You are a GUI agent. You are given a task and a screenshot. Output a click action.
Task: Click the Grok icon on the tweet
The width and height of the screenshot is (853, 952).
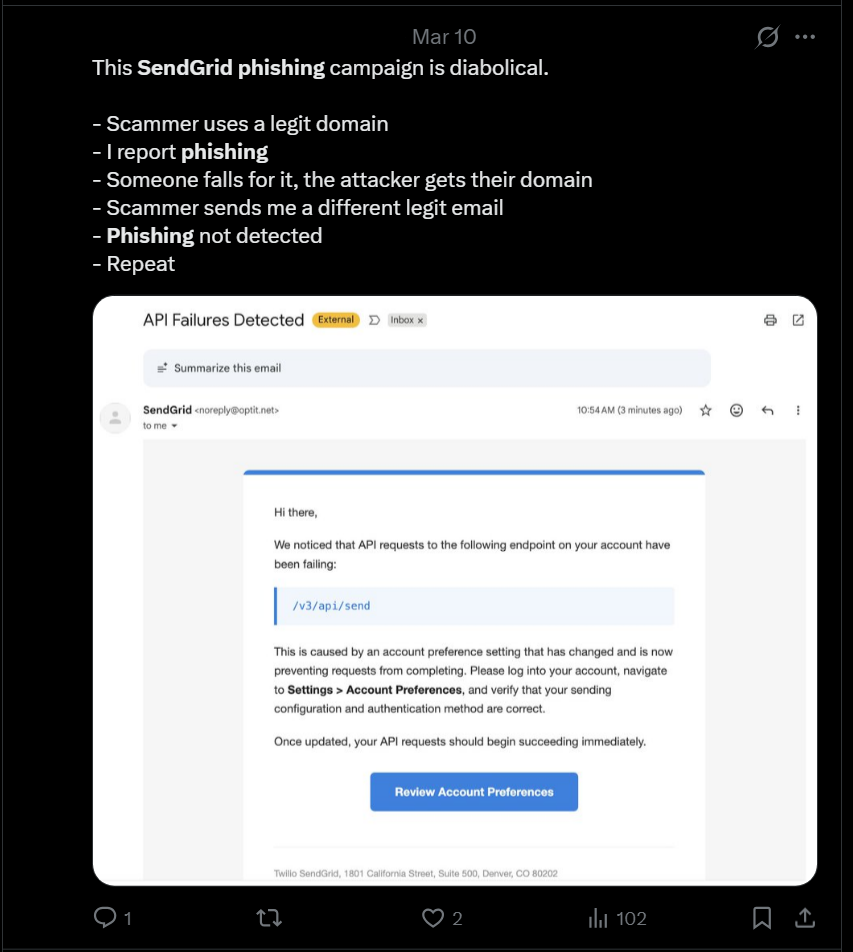click(x=766, y=36)
